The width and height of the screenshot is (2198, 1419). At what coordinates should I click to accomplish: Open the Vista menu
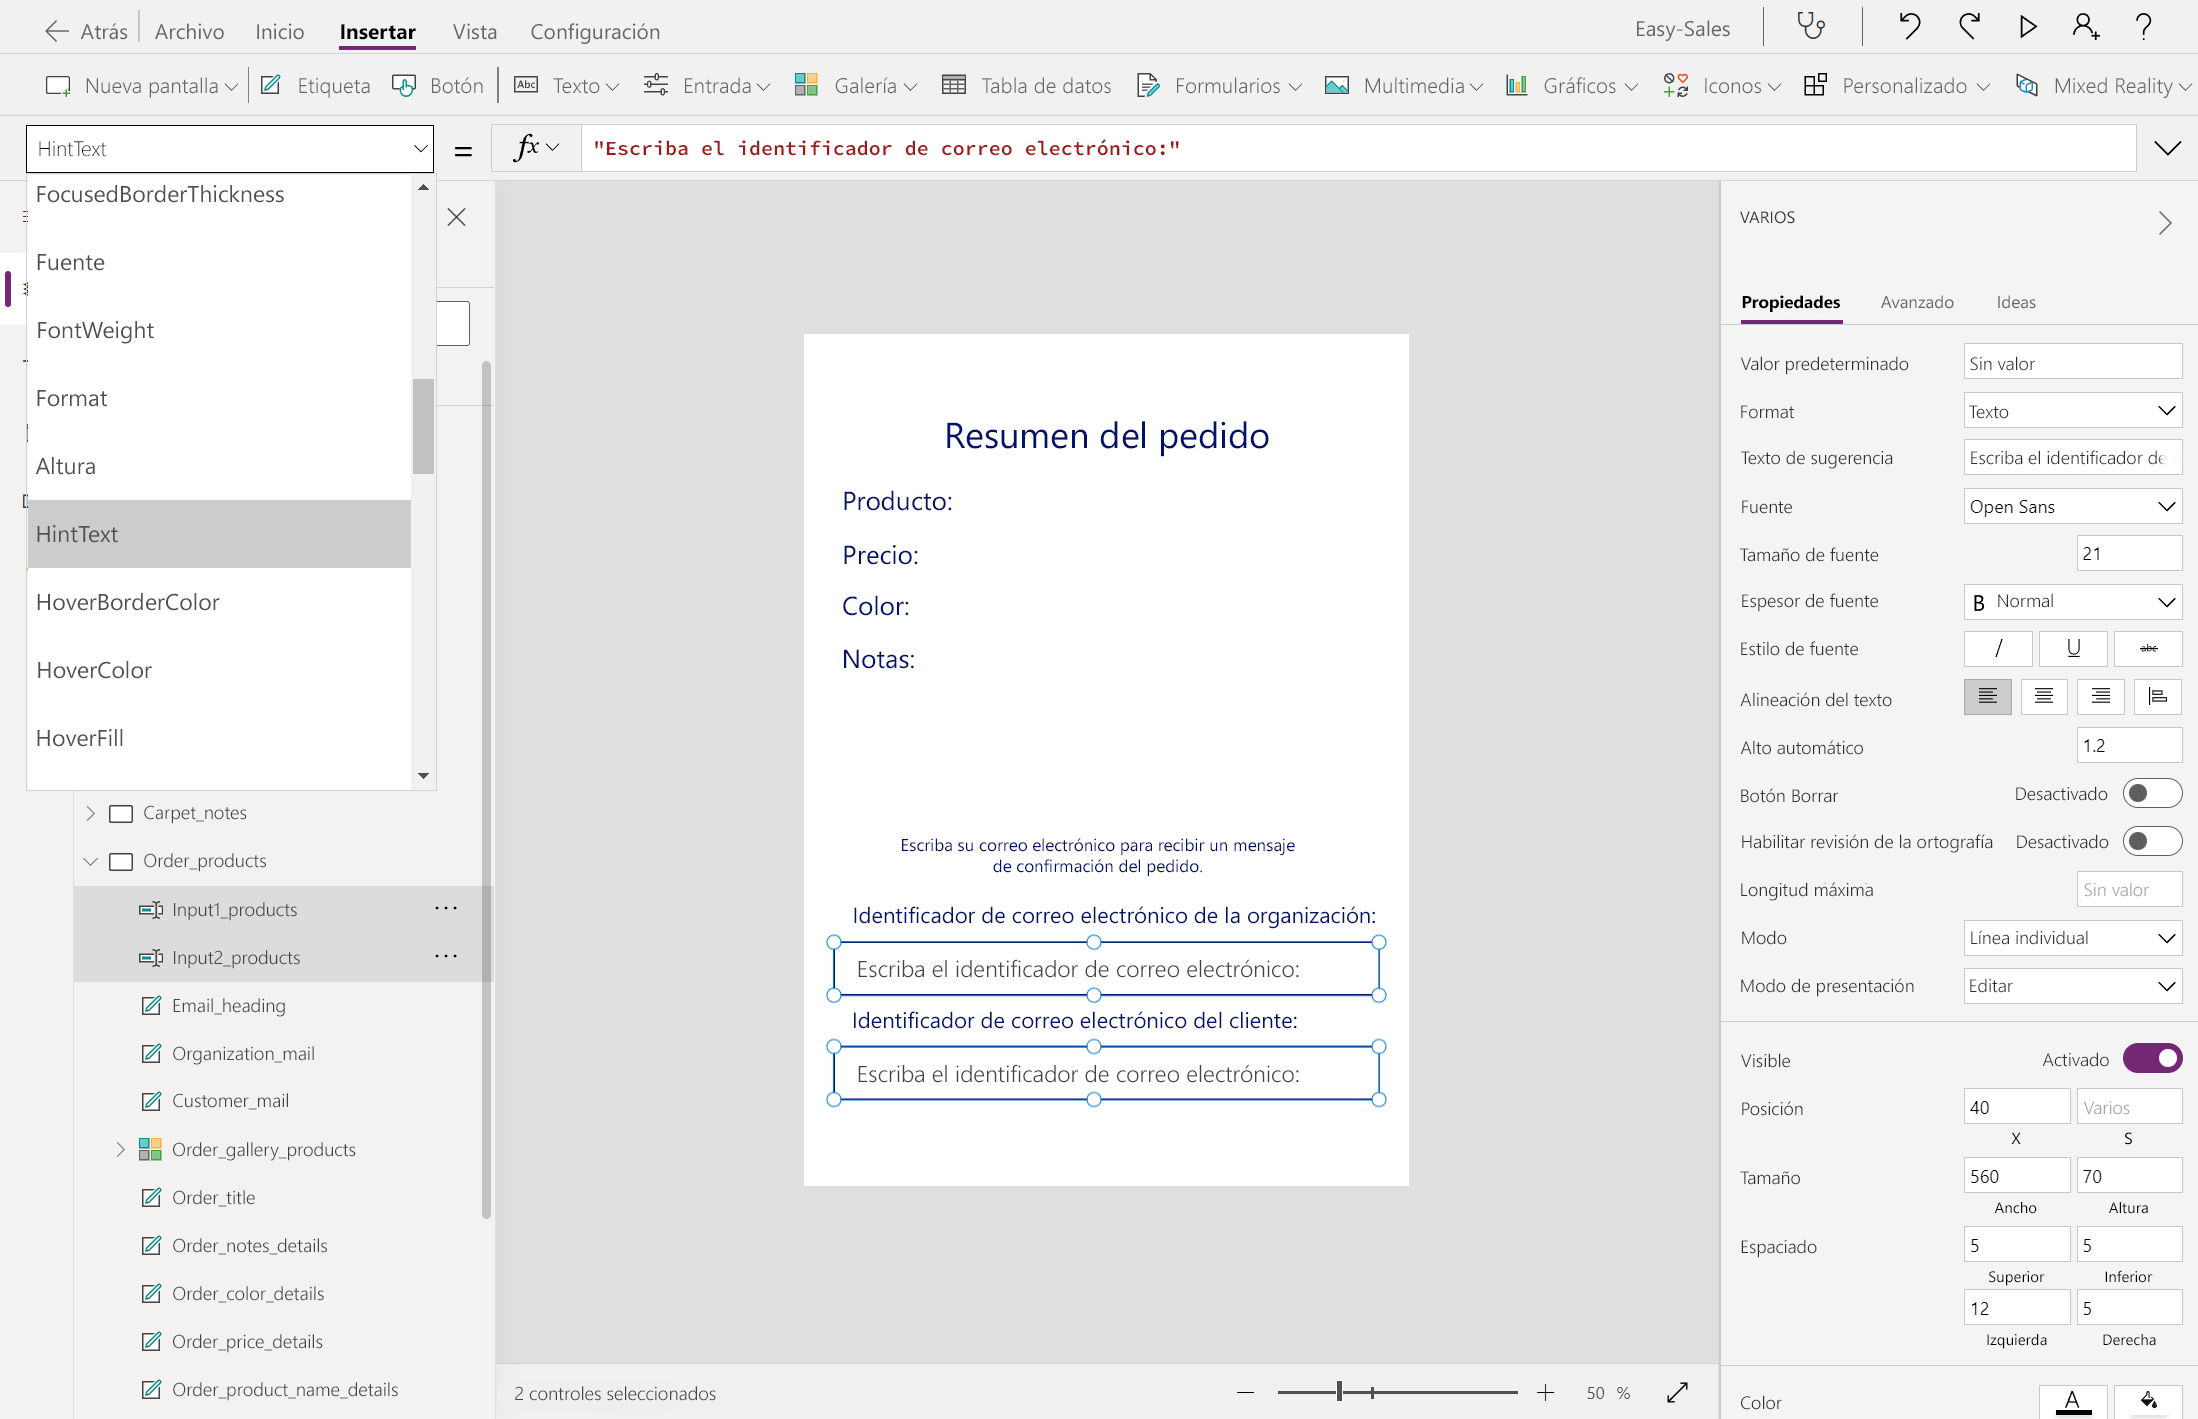click(x=474, y=31)
